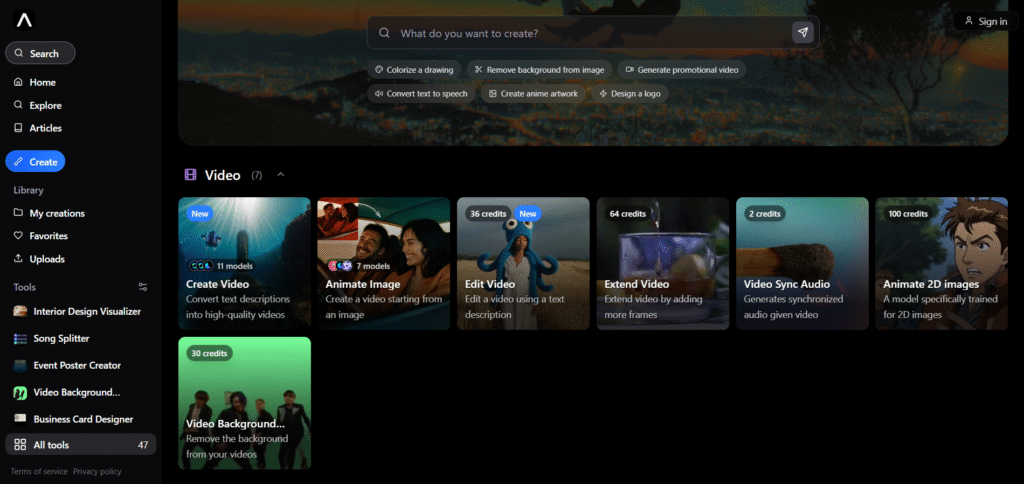Go to the Home page
Image resolution: width=1024 pixels, height=484 pixels.
coord(42,82)
